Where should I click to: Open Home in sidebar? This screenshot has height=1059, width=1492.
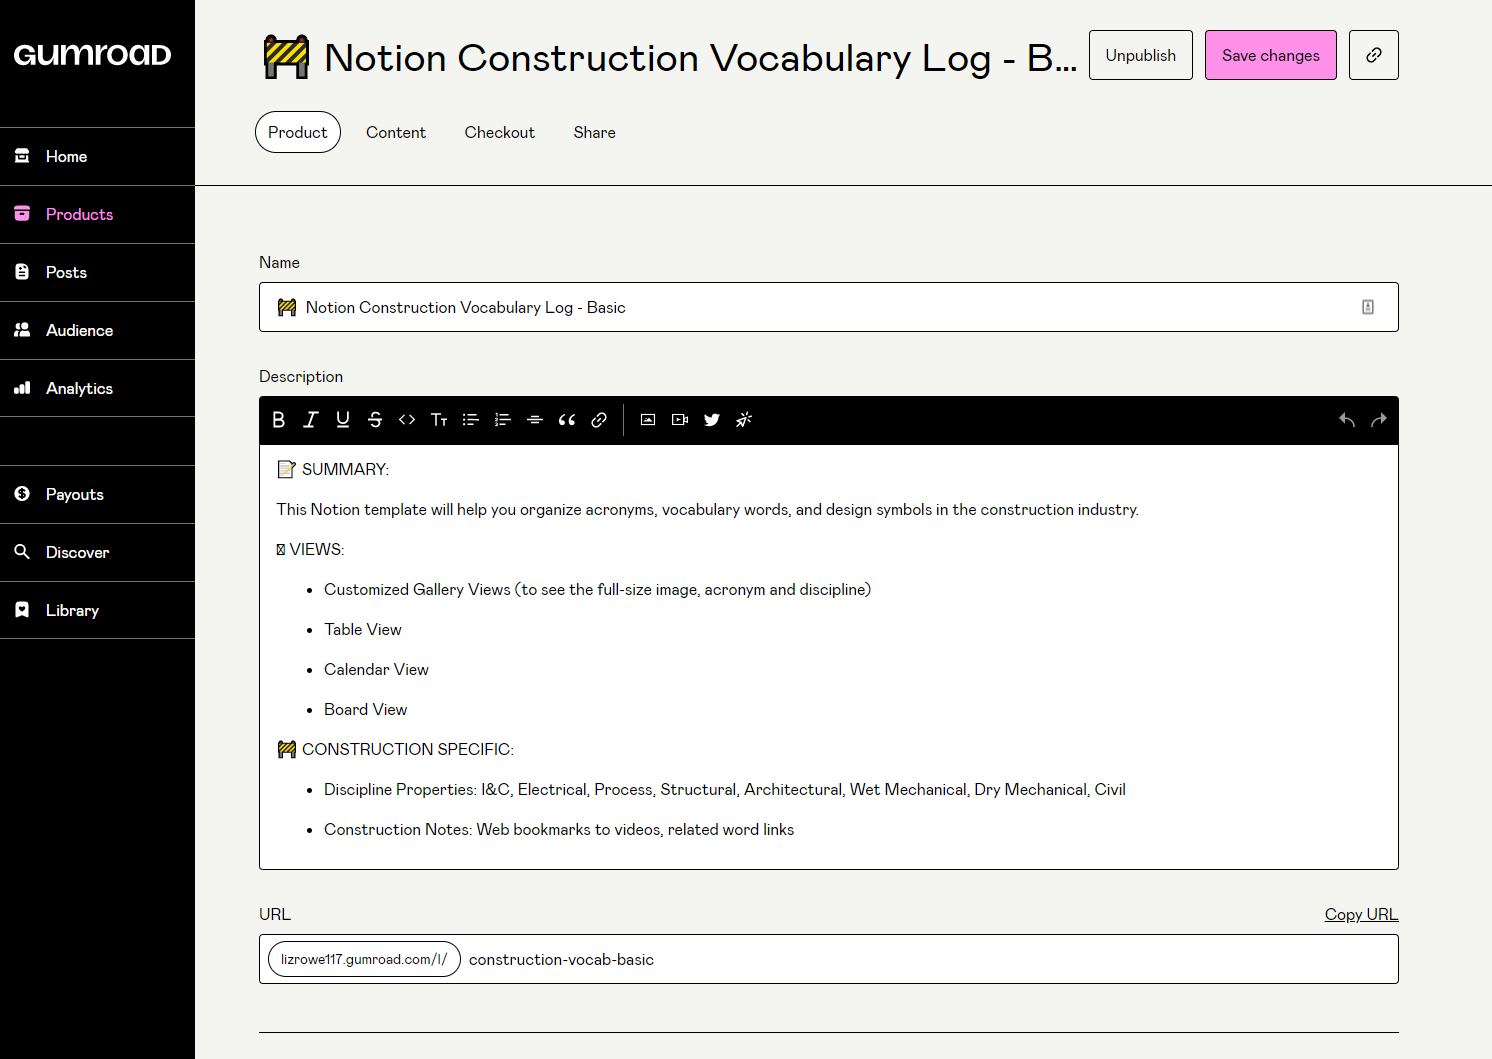(x=97, y=157)
